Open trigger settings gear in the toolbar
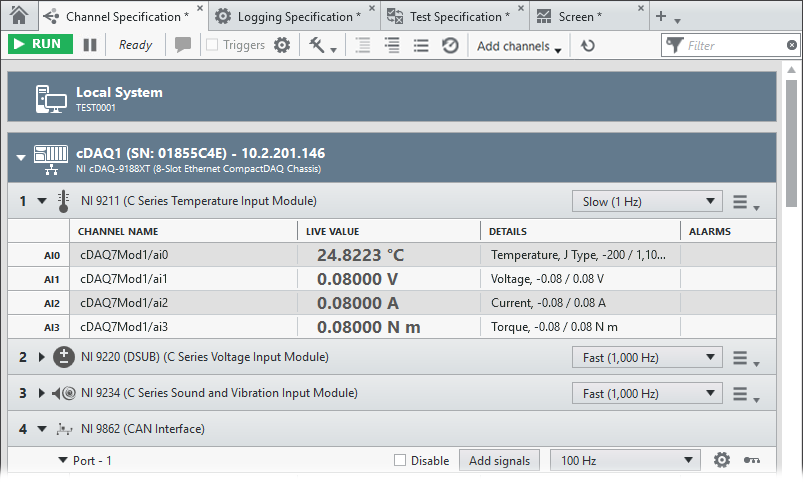803x491 pixels. [x=282, y=45]
